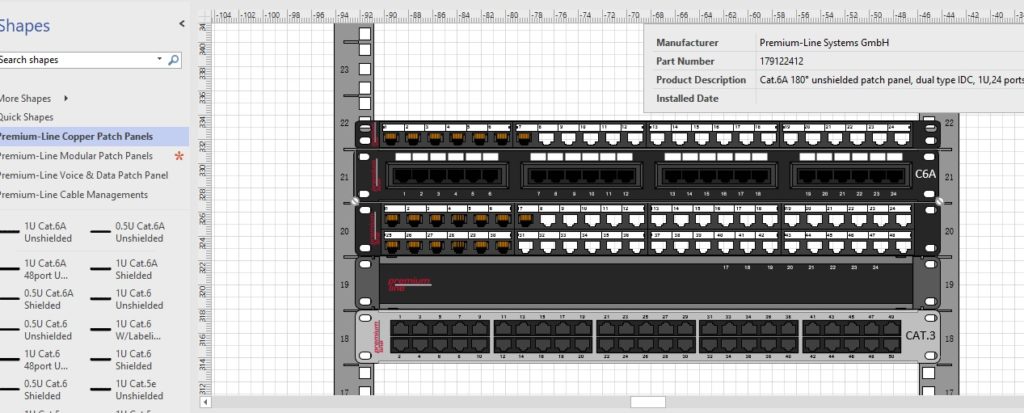Select the 1U Cat.6A Unshielded shape
Image resolution: width=1024 pixels, height=413 pixels.
click(37, 232)
